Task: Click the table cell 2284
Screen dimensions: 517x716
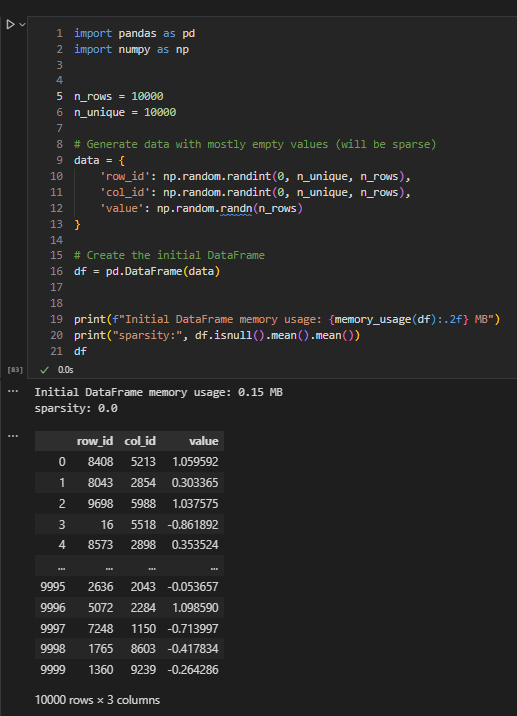Action: [x=143, y=608]
